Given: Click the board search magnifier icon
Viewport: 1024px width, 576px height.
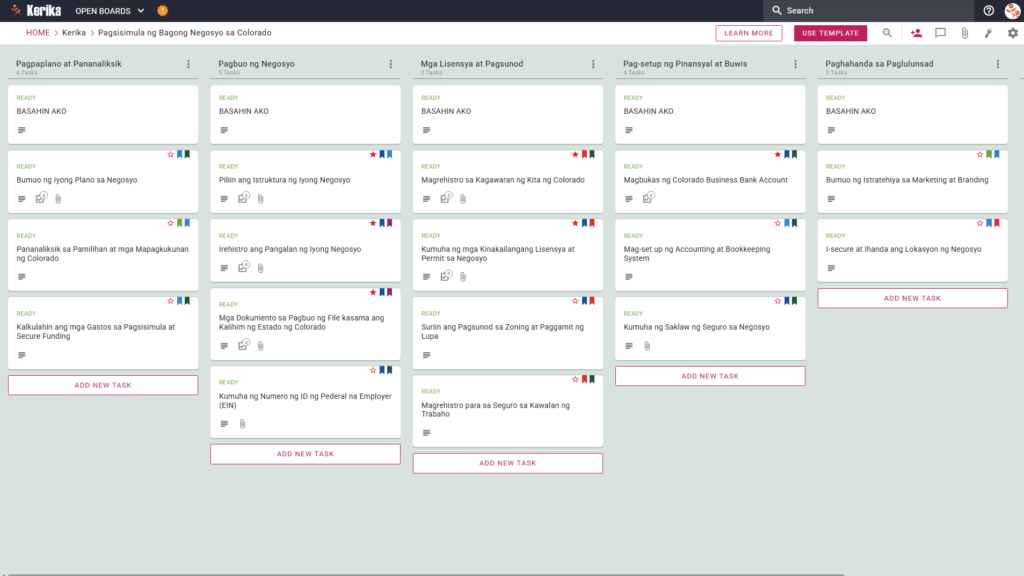Looking at the screenshot, I should tap(887, 33).
